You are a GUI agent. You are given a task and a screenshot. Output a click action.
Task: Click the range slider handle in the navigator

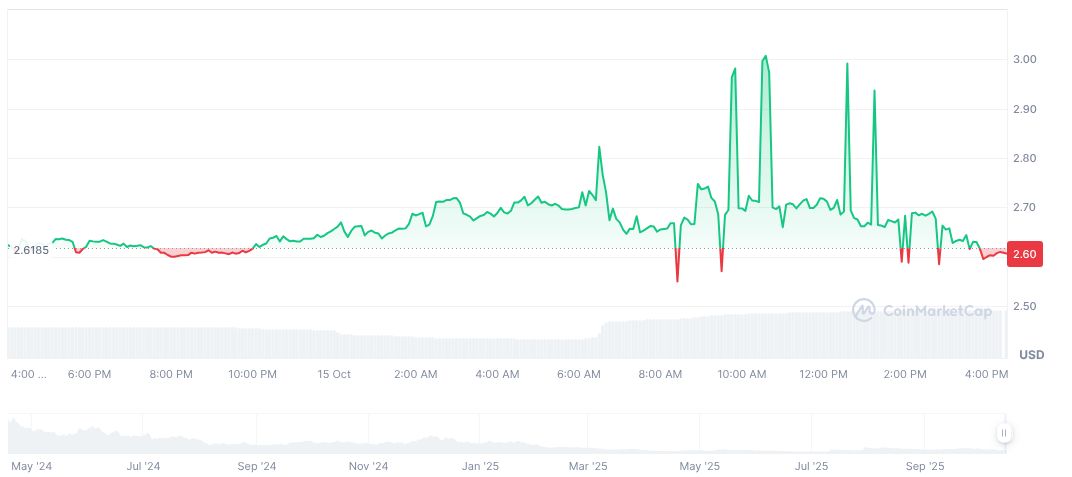pyautogui.click(x=1003, y=433)
